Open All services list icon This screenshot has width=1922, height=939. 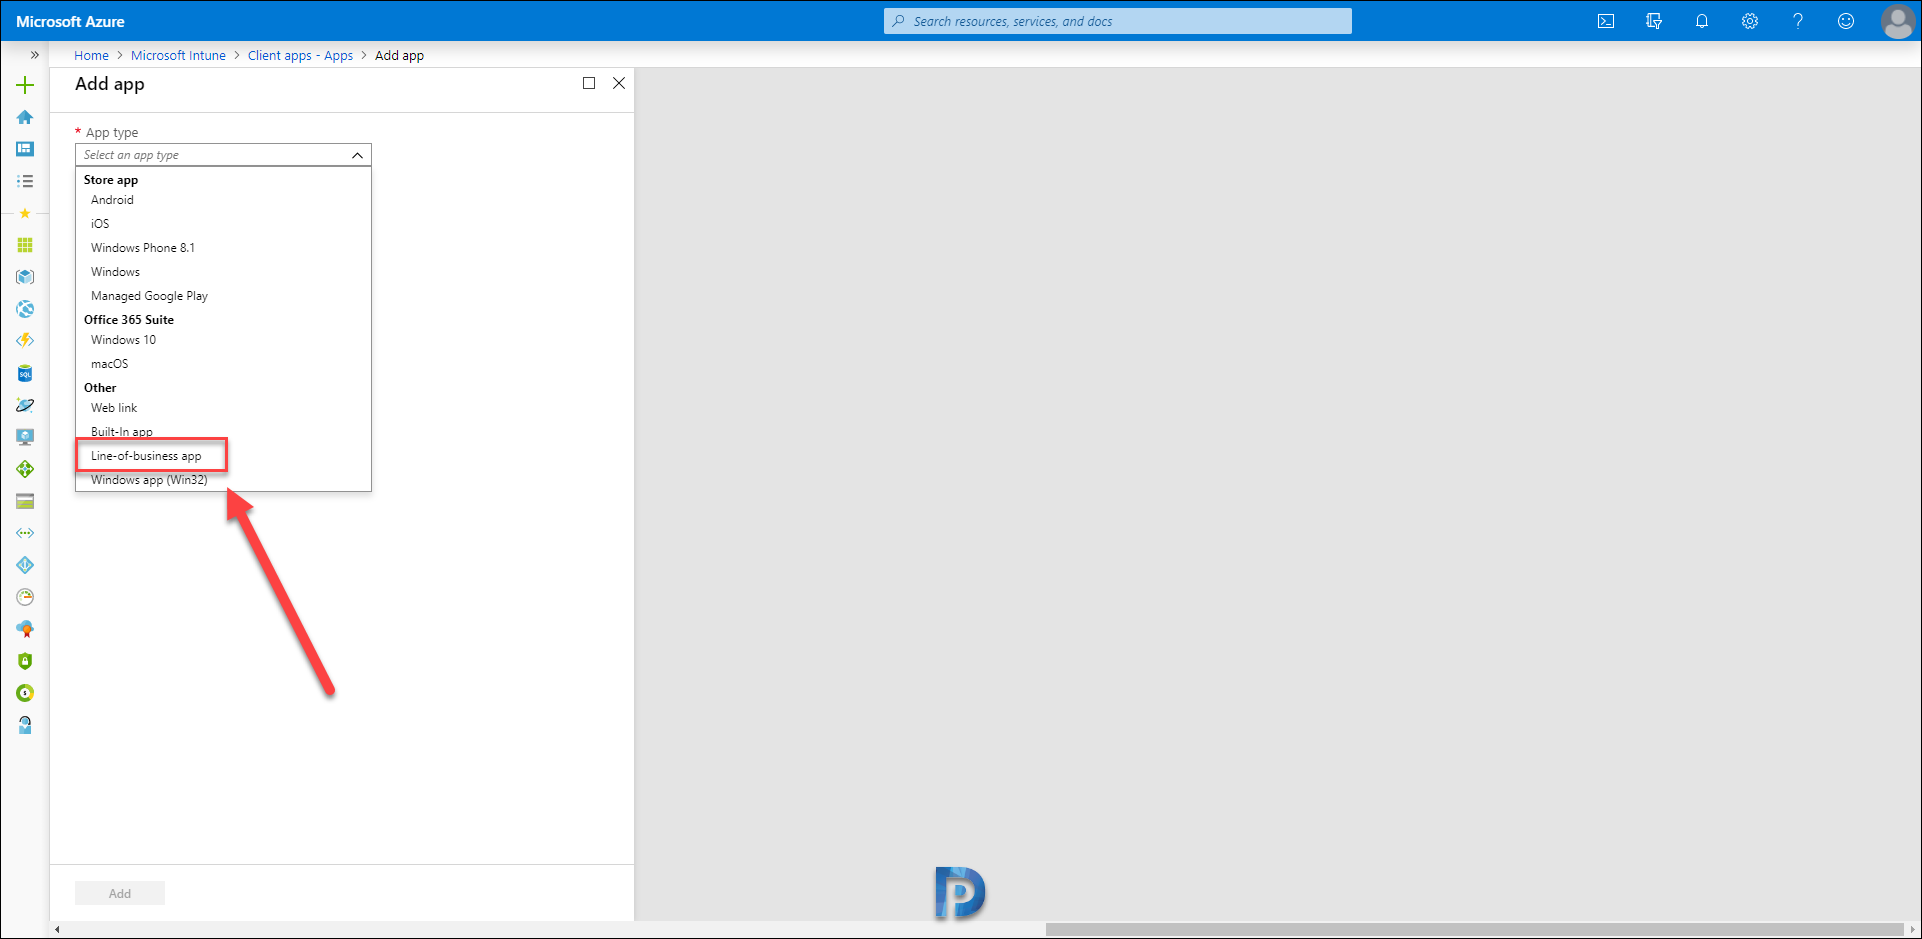tap(25, 181)
